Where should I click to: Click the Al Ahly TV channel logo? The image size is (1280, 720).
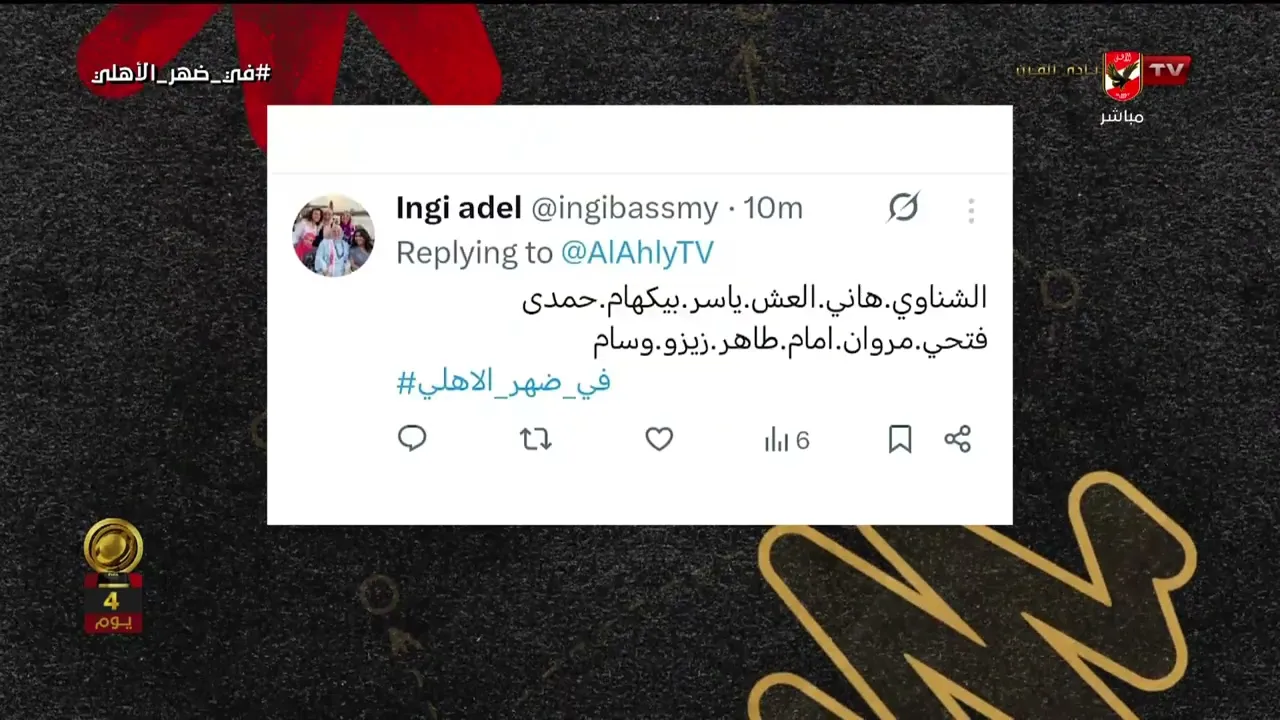click(1146, 74)
